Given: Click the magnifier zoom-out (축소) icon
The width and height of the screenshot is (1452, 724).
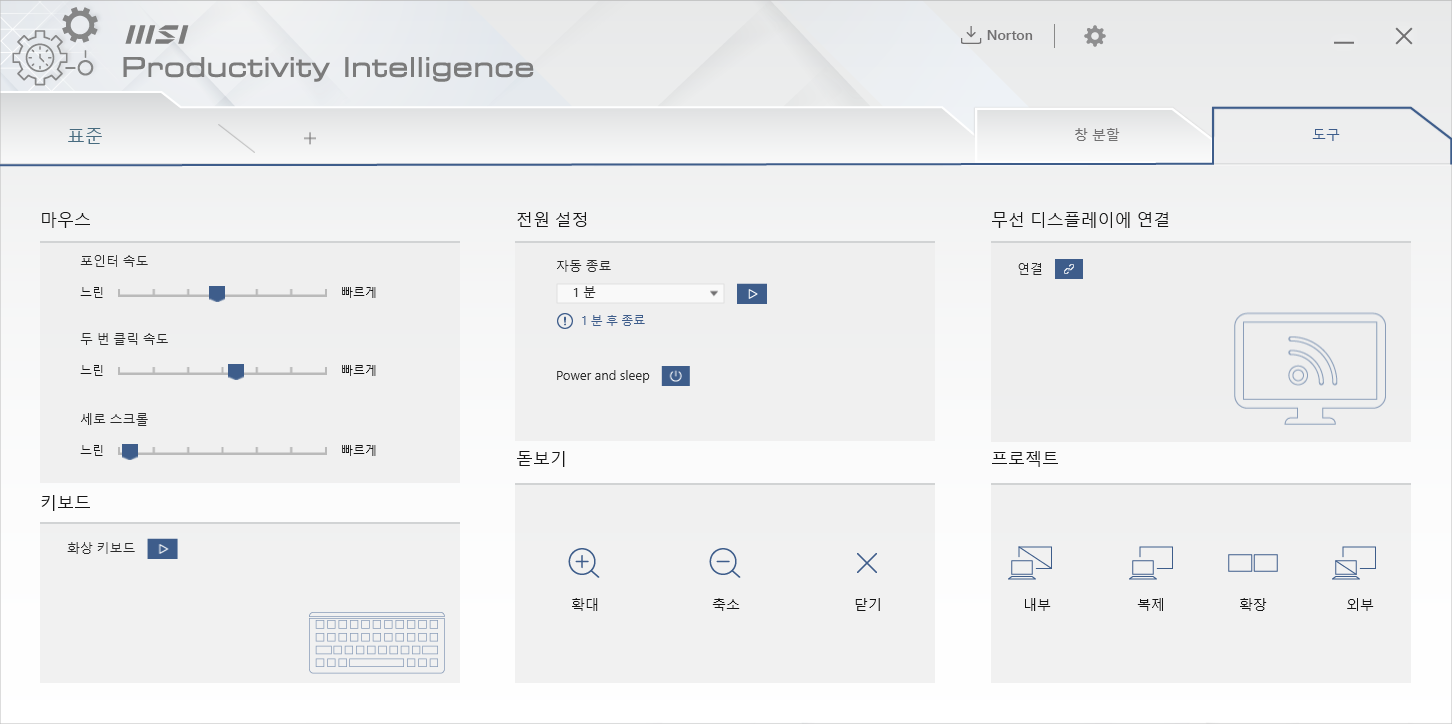Looking at the screenshot, I should click(725, 563).
